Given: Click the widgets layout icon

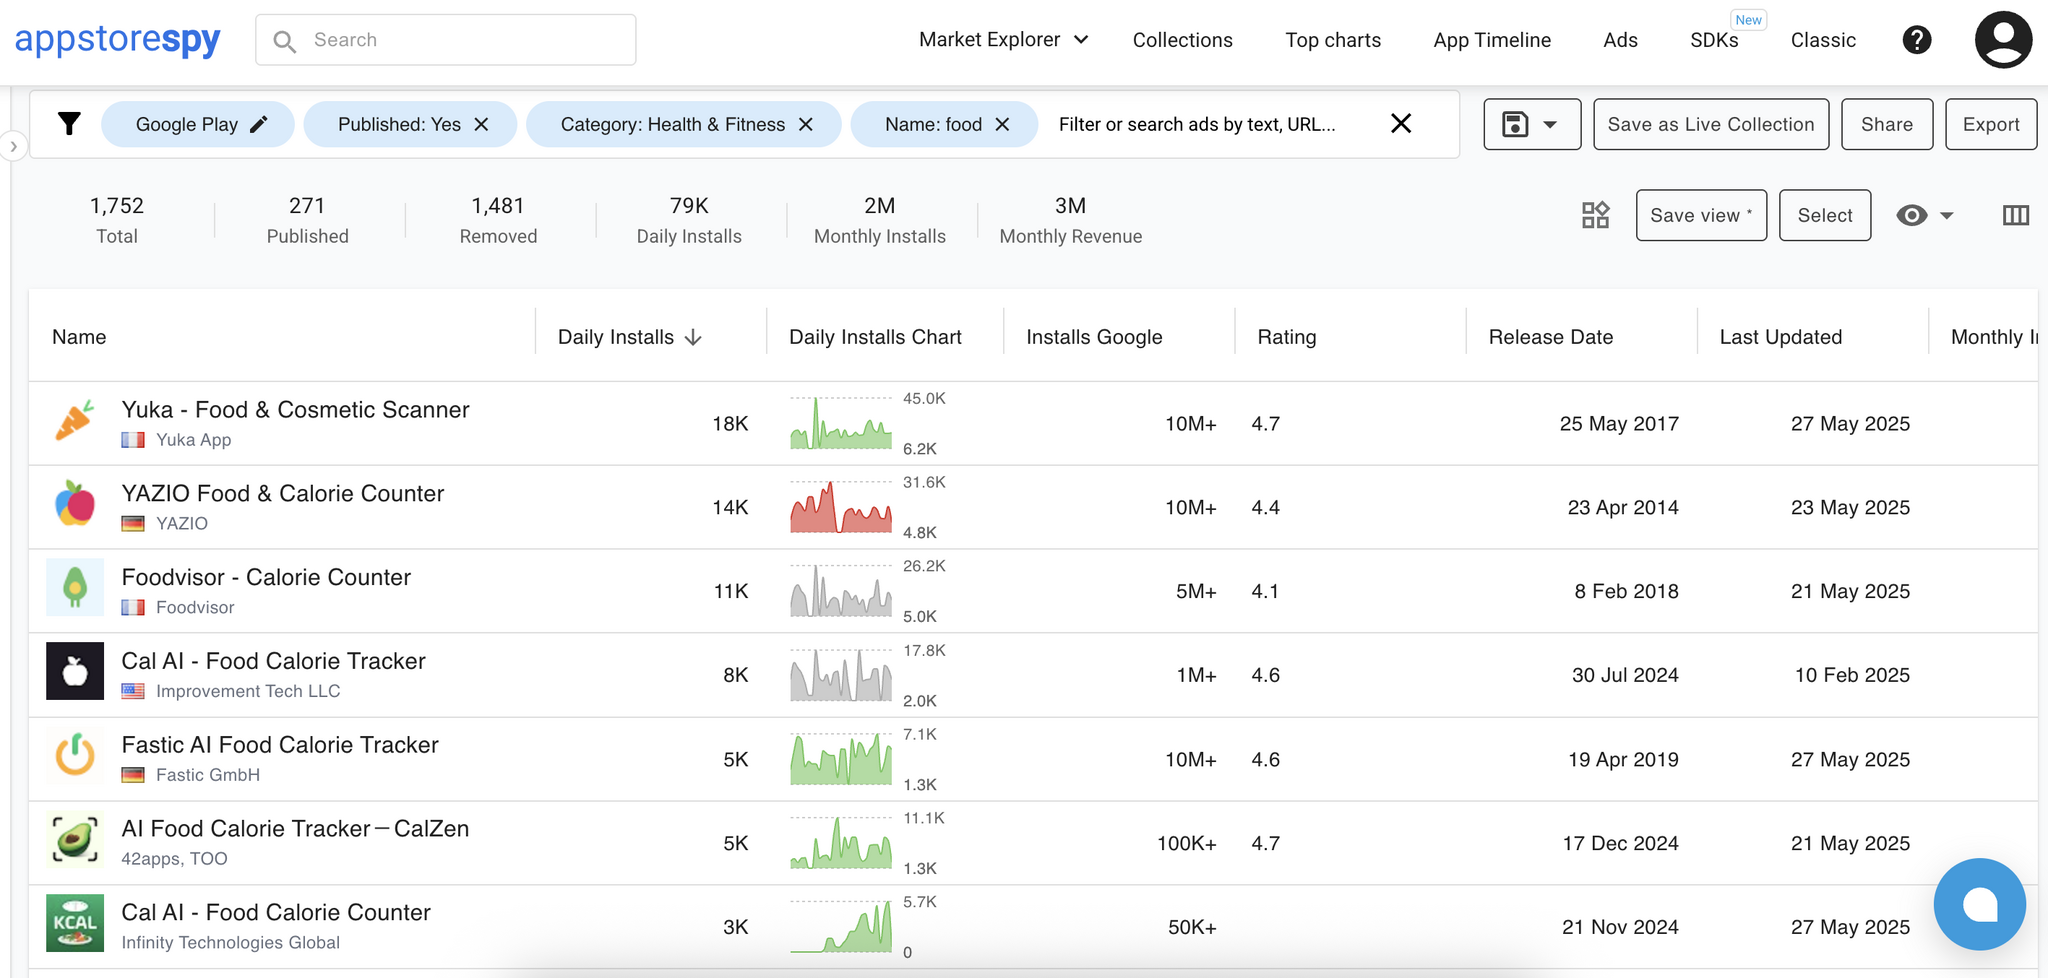Looking at the screenshot, I should pyautogui.click(x=1595, y=215).
